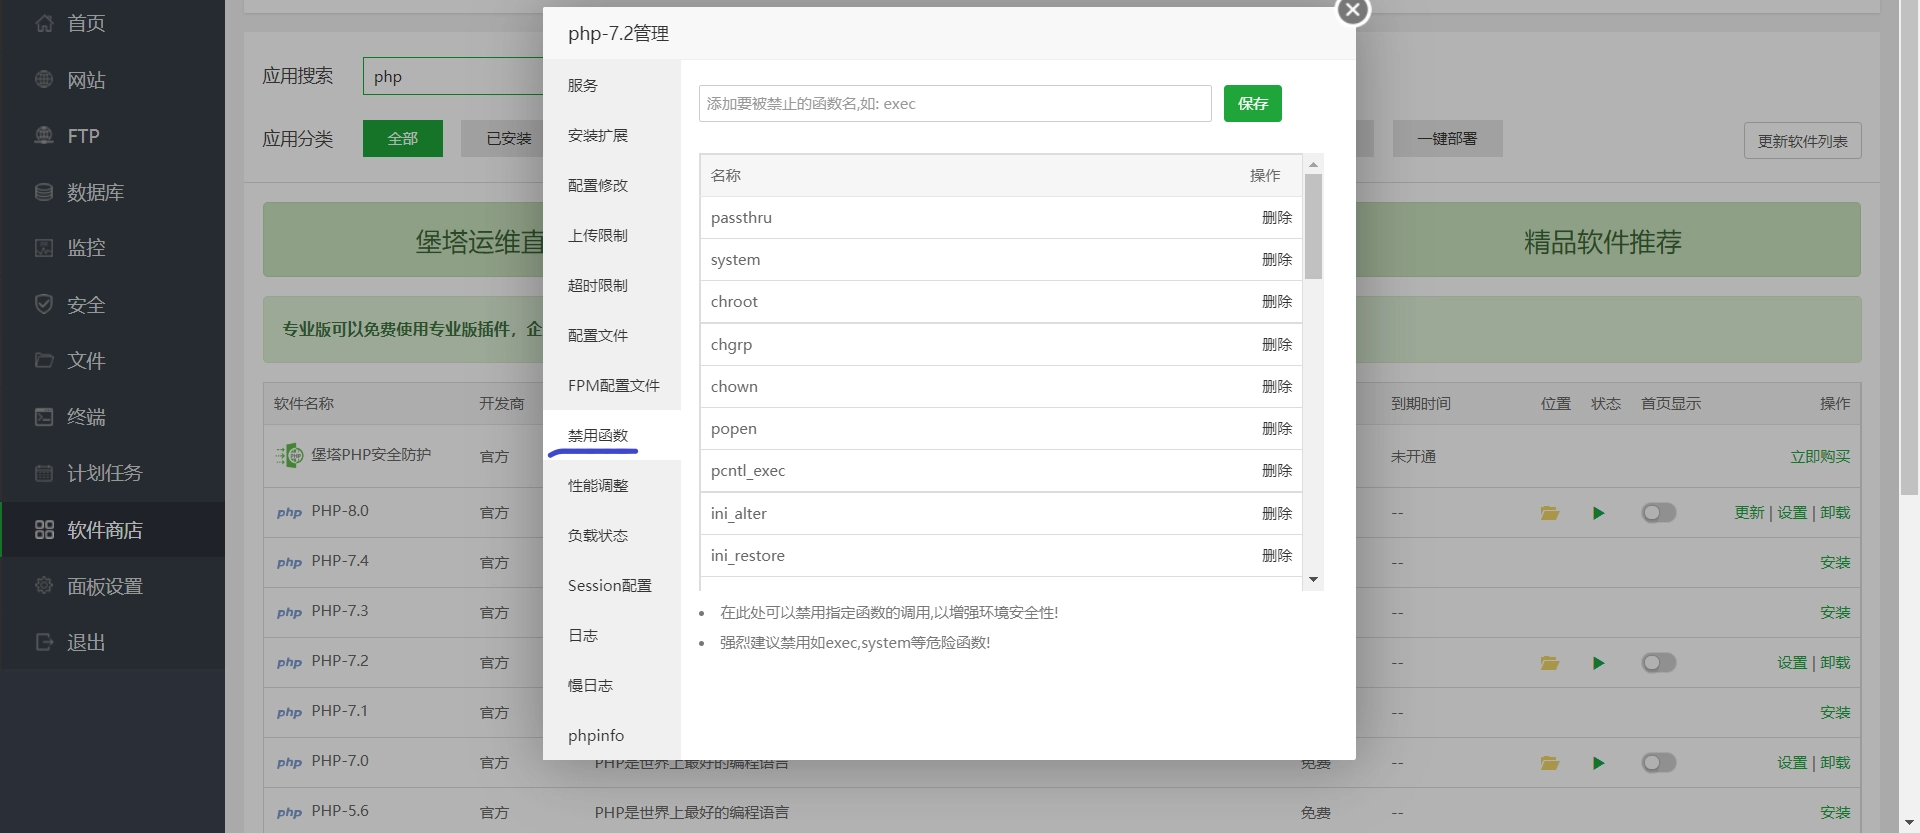Click the ini_alter function name

pyautogui.click(x=739, y=513)
